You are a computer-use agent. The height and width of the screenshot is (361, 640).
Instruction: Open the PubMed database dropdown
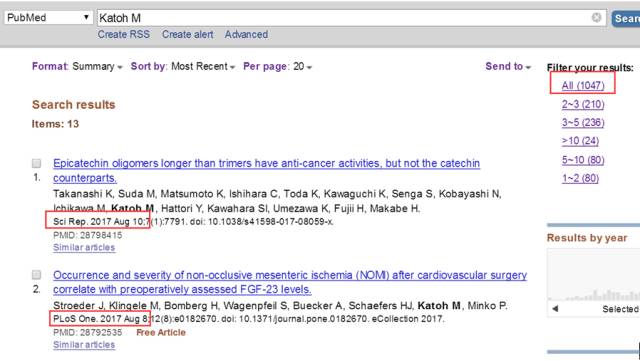48,18
